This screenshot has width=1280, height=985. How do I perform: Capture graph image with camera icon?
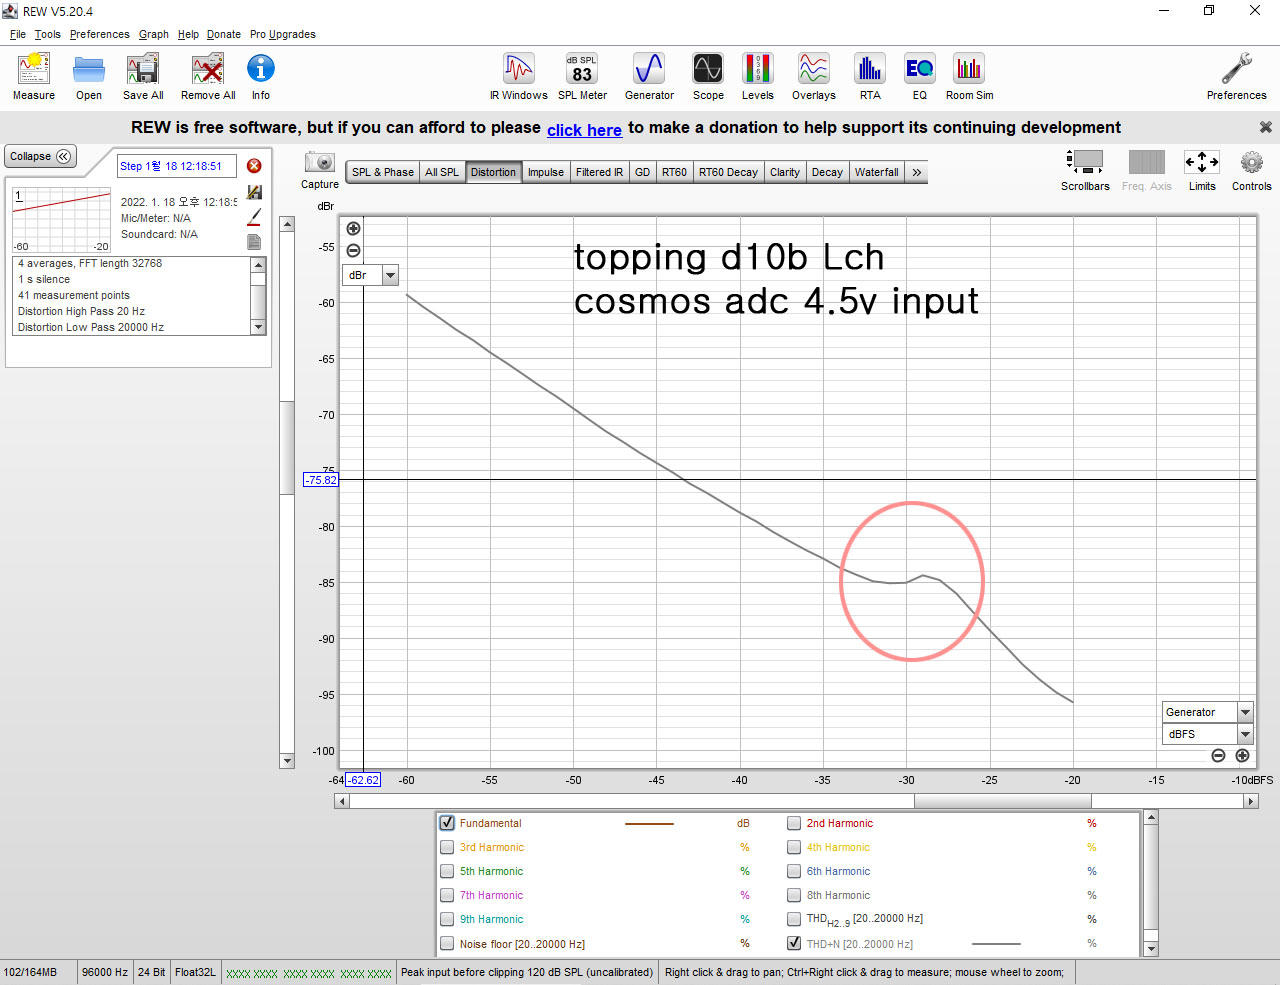pos(320,162)
